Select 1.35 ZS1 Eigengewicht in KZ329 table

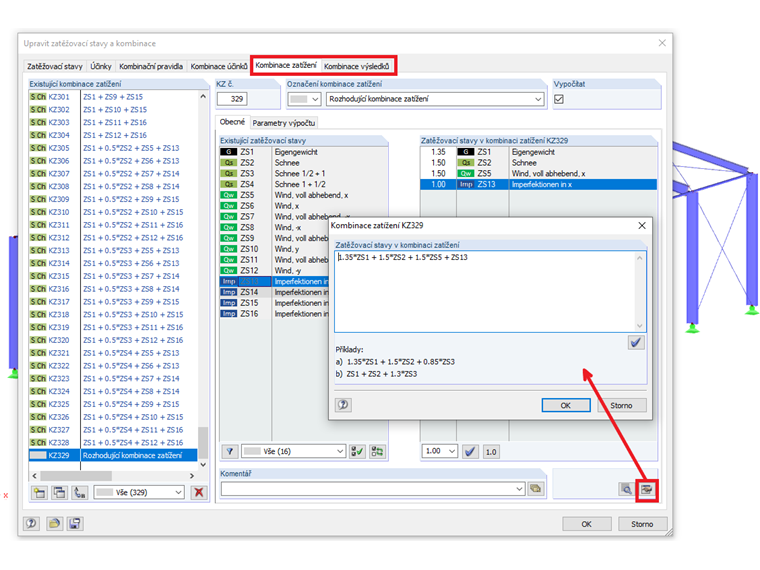[538, 152]
